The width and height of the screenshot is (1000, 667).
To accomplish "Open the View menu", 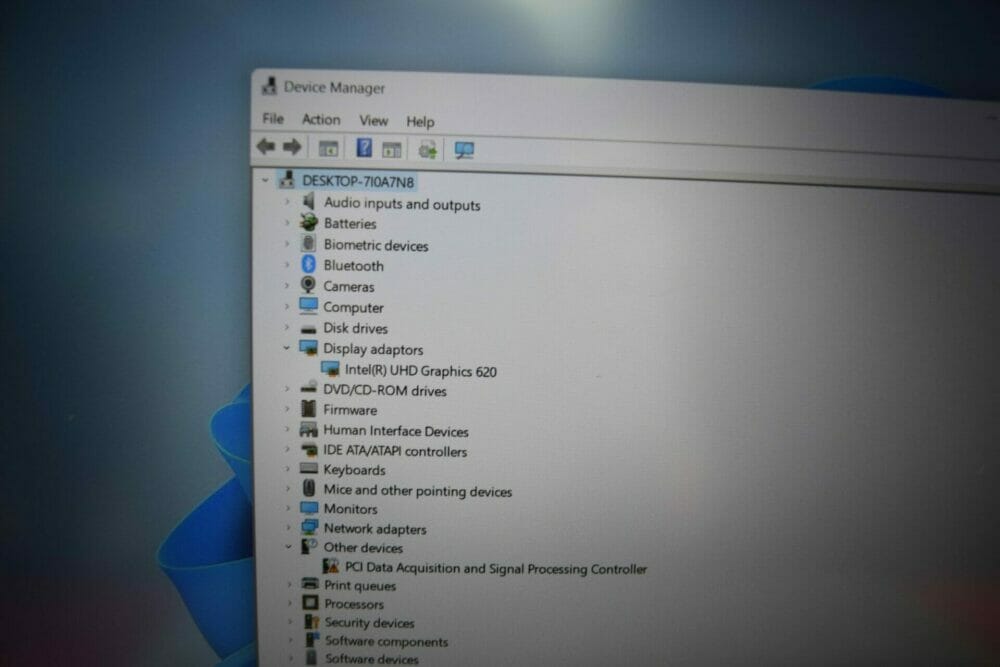I will point(373,121).
